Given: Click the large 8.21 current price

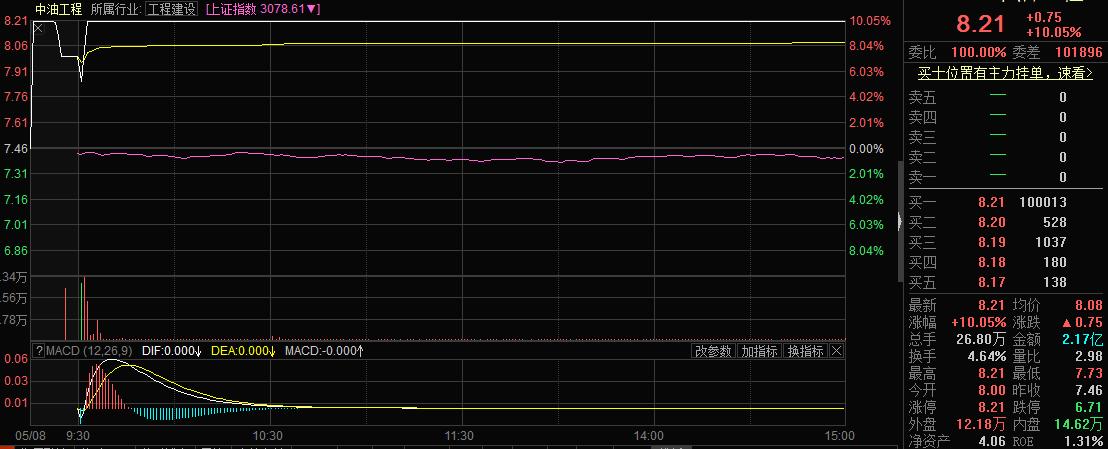Looking at the screenshot, I should tap(979, 23).
